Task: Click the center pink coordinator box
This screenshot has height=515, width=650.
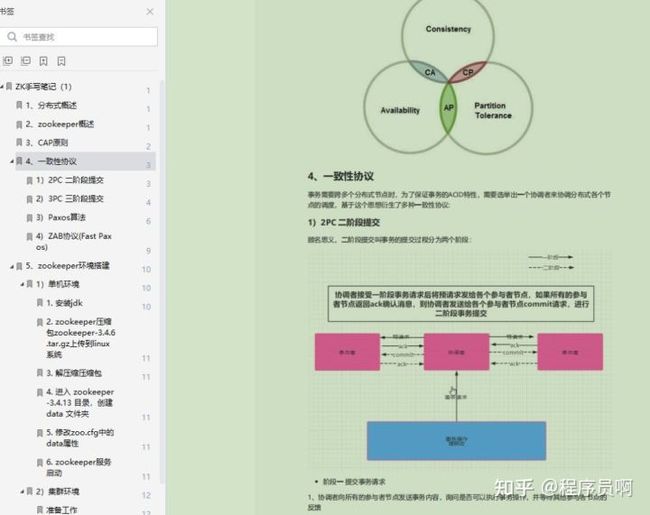Action: tap(456, 352)
